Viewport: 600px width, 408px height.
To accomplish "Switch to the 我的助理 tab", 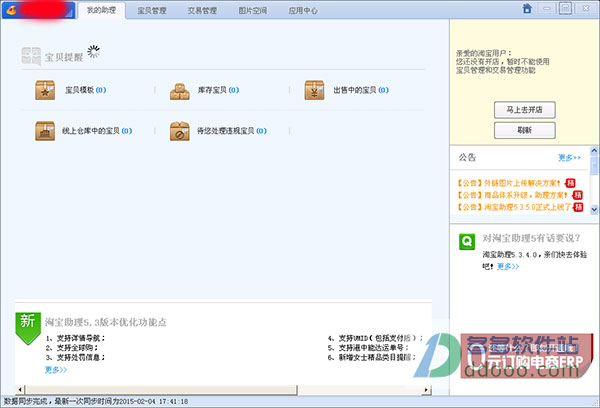I will coord(101,10).
